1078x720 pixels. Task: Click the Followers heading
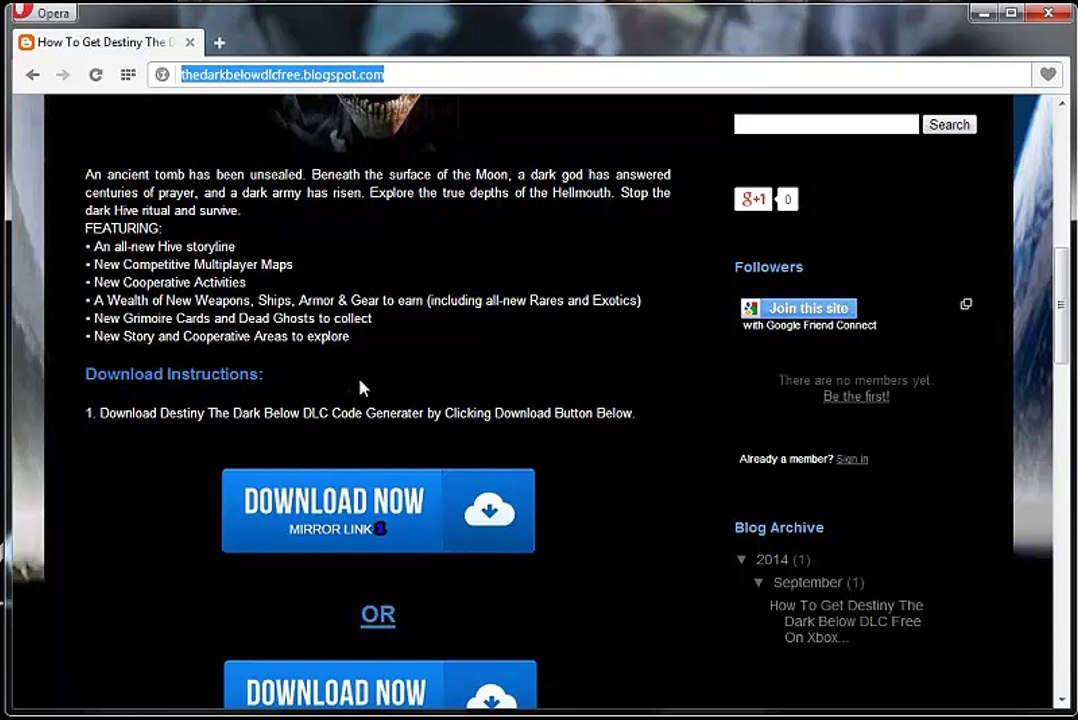[x=769, y=267]
